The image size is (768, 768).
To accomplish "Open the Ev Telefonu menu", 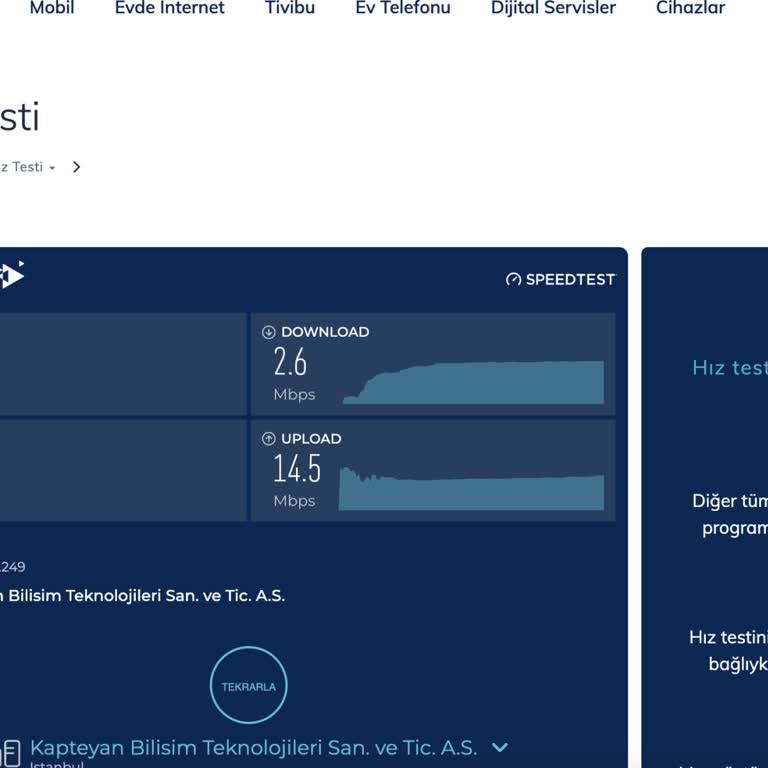I will click(x=403, y=8).
